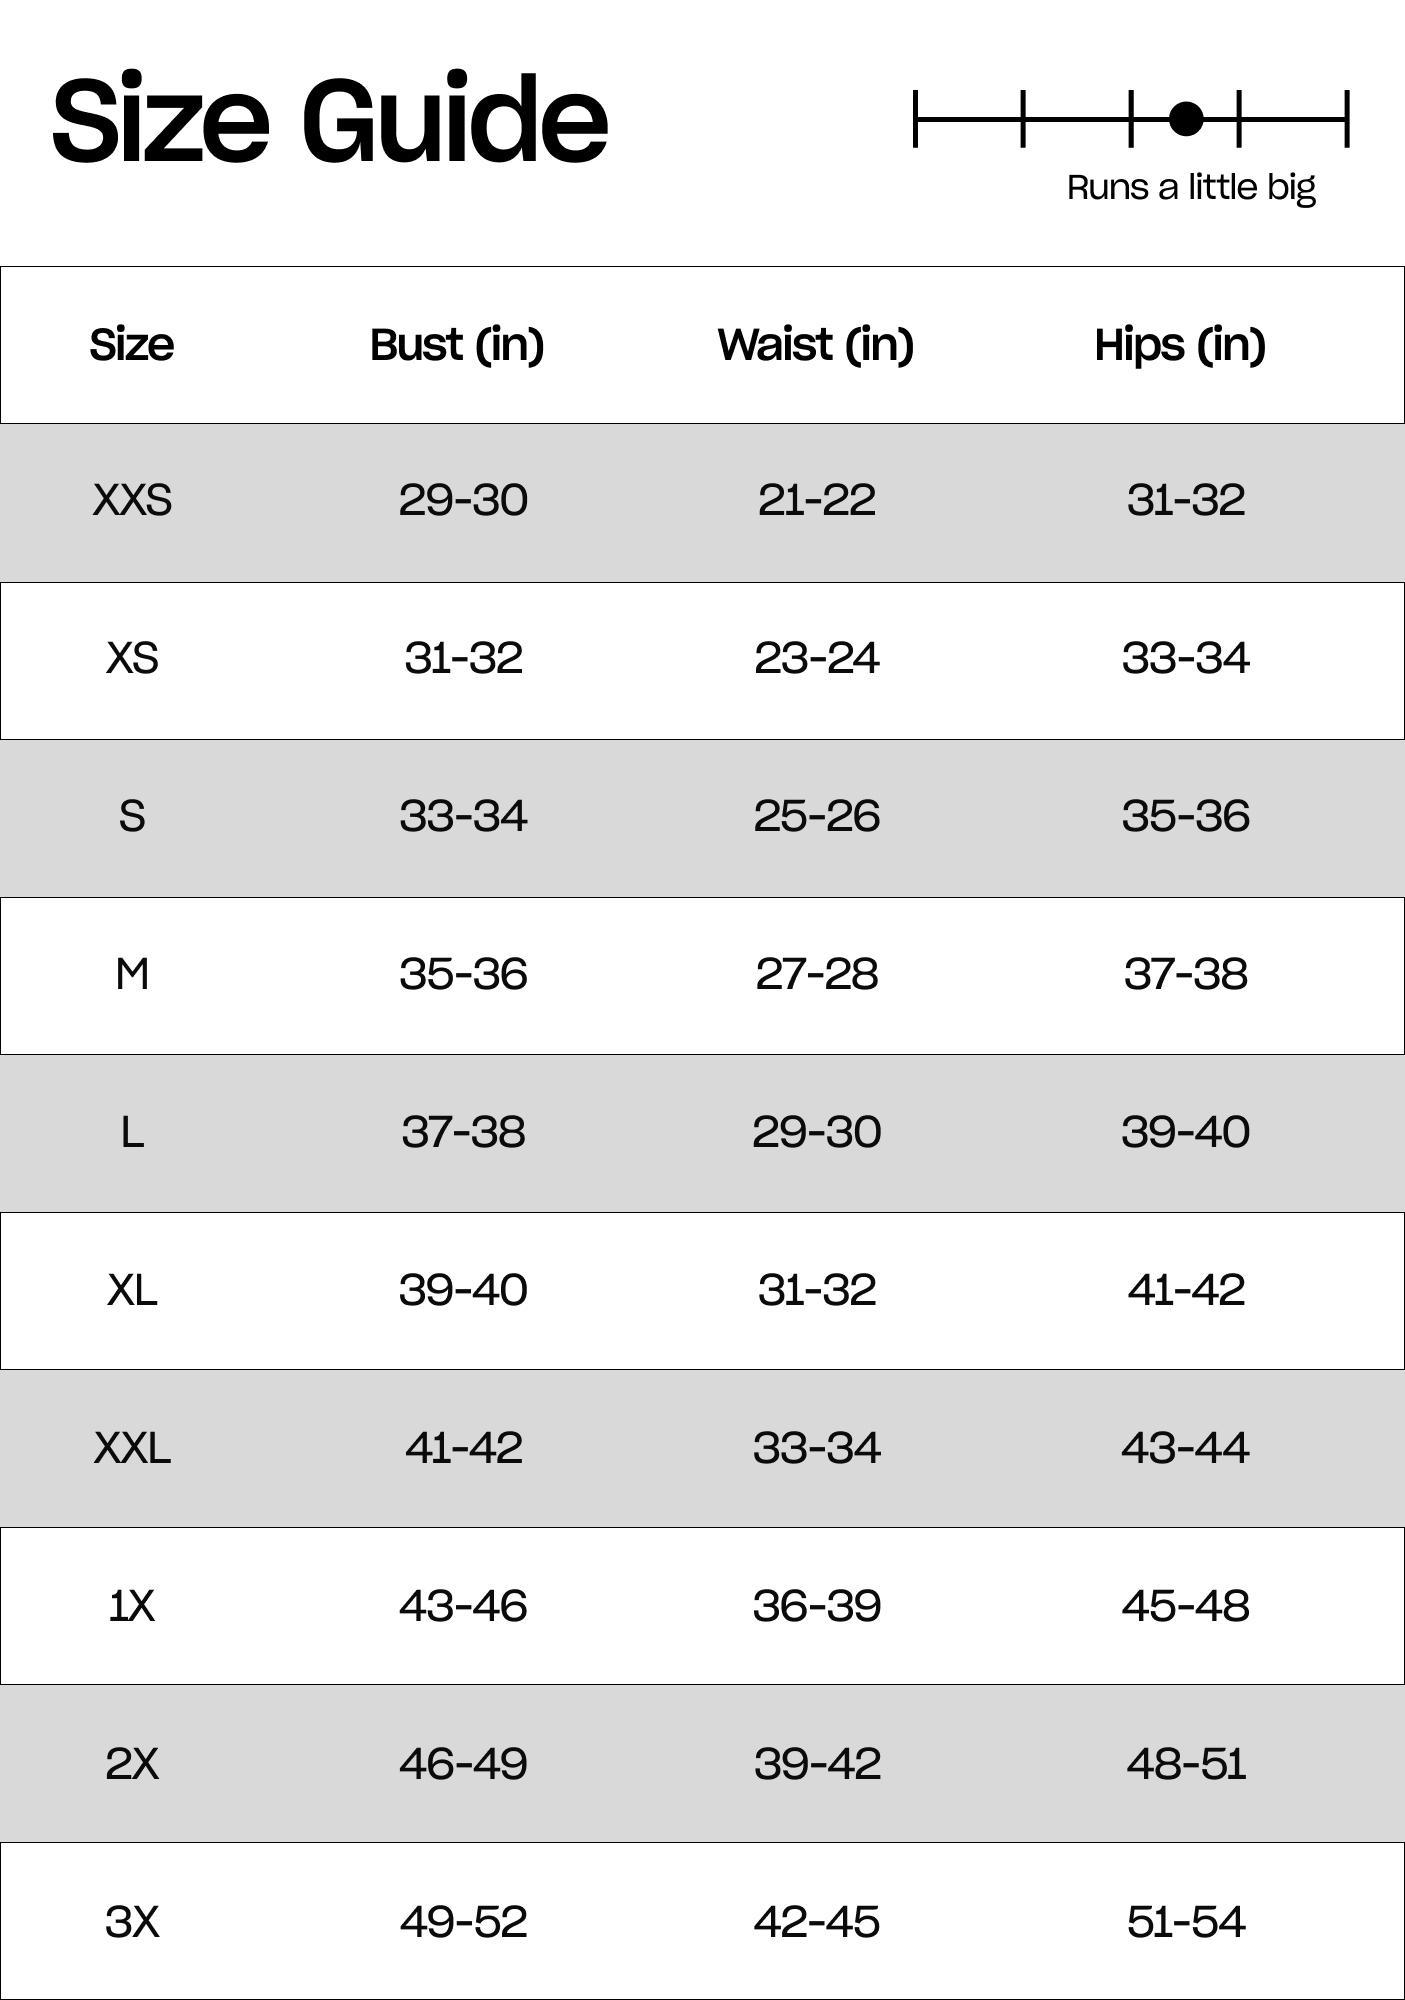Select the Bust (in) column header
Viewport: 1405px width, 2000px height.
[457, 345]
